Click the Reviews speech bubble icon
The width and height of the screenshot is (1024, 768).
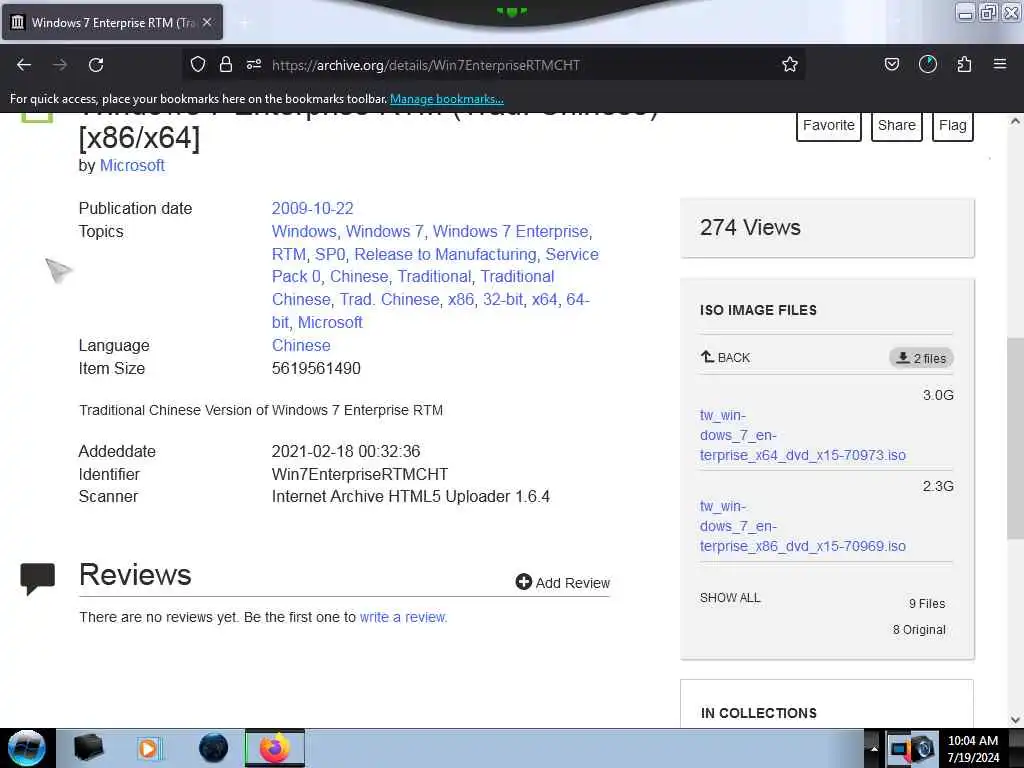click(37, 578)
